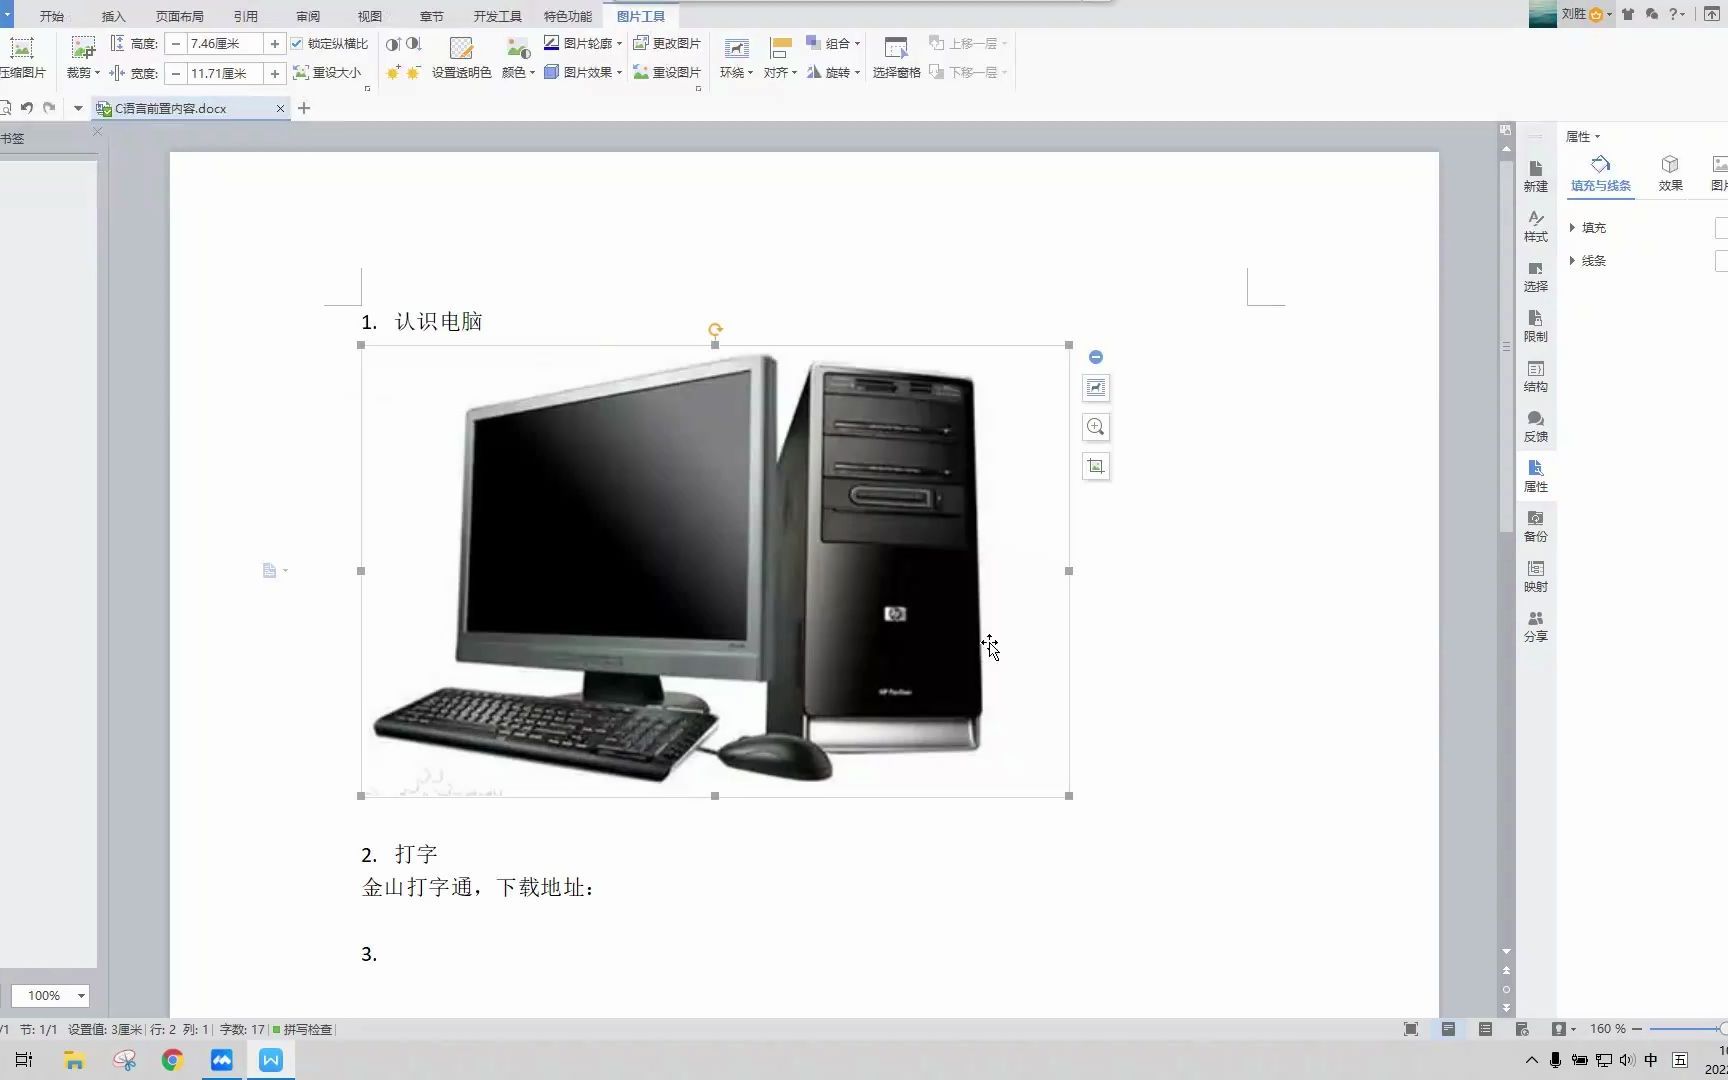The height and width of the screenshot is (1080, 1728).
Task: Click the rotation handle above the image
Action: tap(715, 329)
